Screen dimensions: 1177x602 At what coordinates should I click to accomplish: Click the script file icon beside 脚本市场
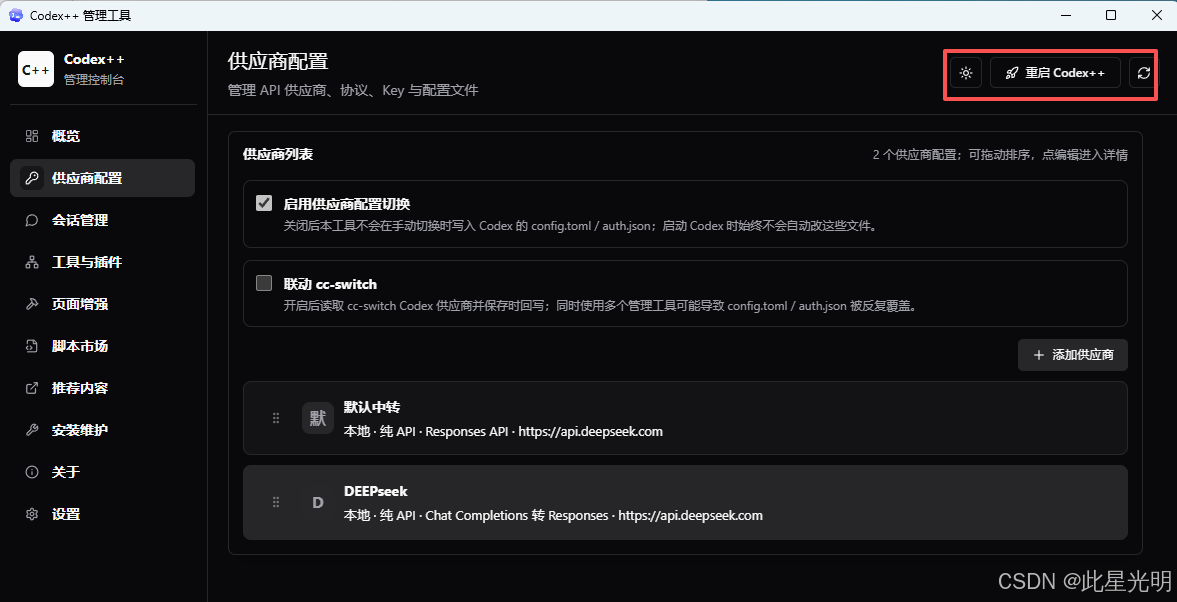(x=32, y=346)
